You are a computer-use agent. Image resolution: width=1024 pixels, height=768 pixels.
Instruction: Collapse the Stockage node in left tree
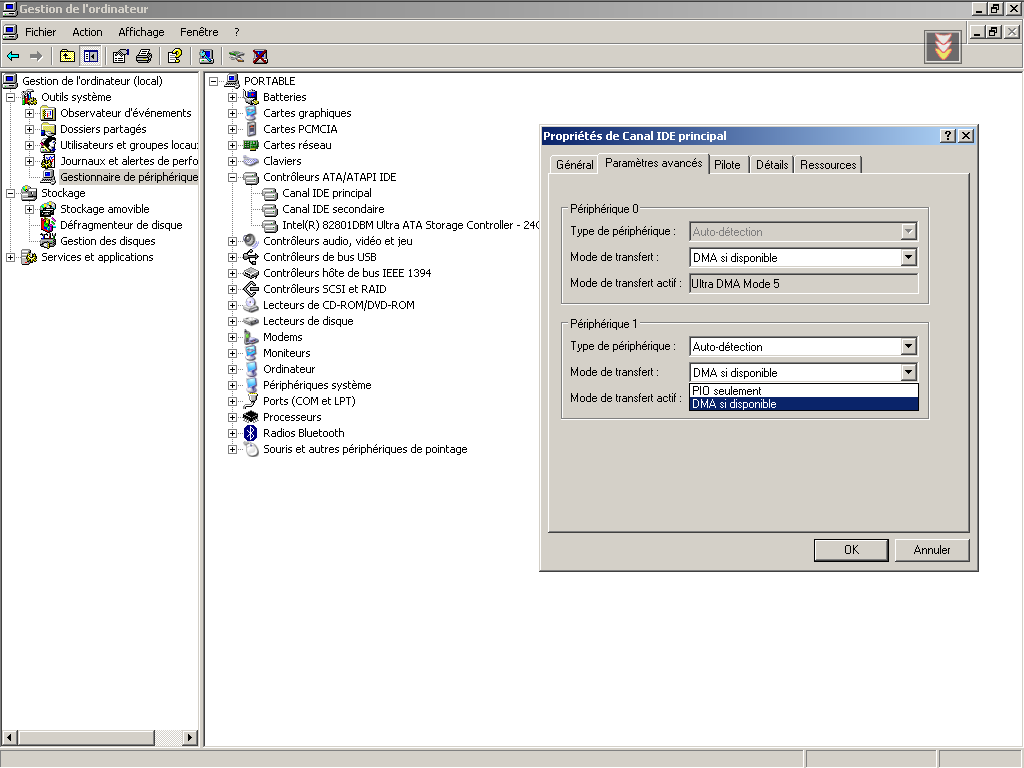tap(10, 193)
